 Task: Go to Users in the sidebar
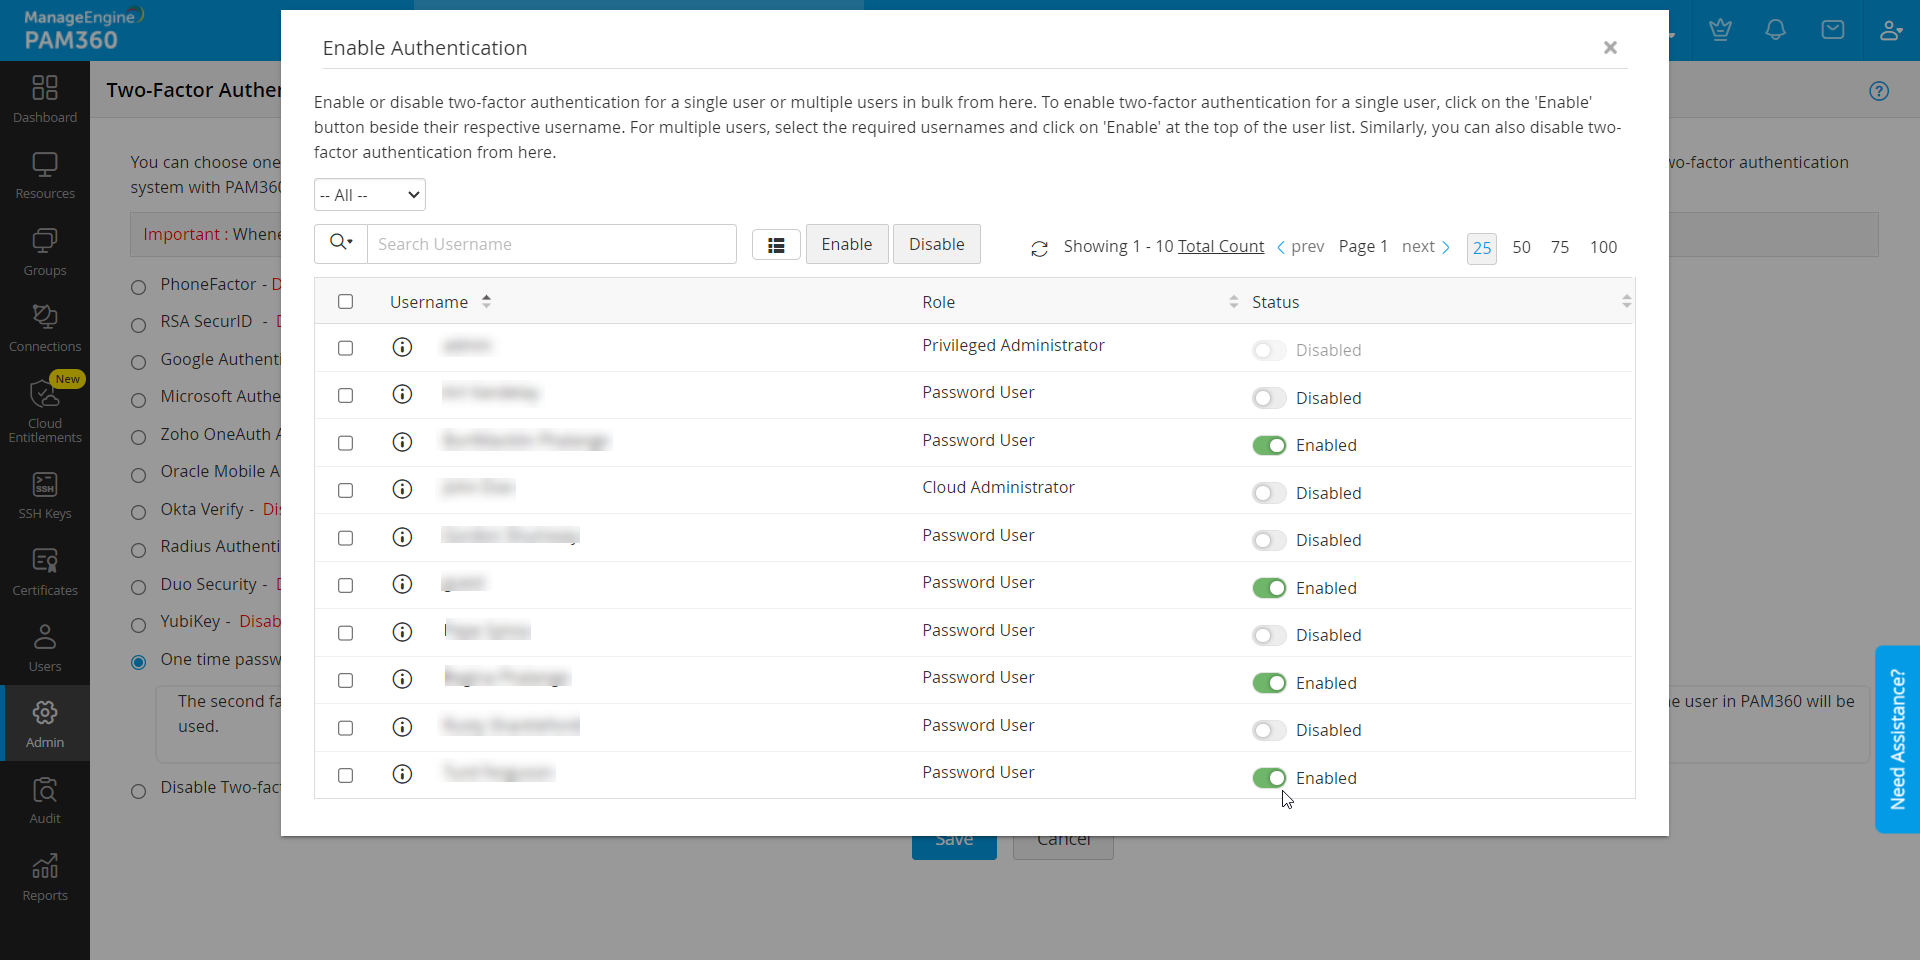45,648
